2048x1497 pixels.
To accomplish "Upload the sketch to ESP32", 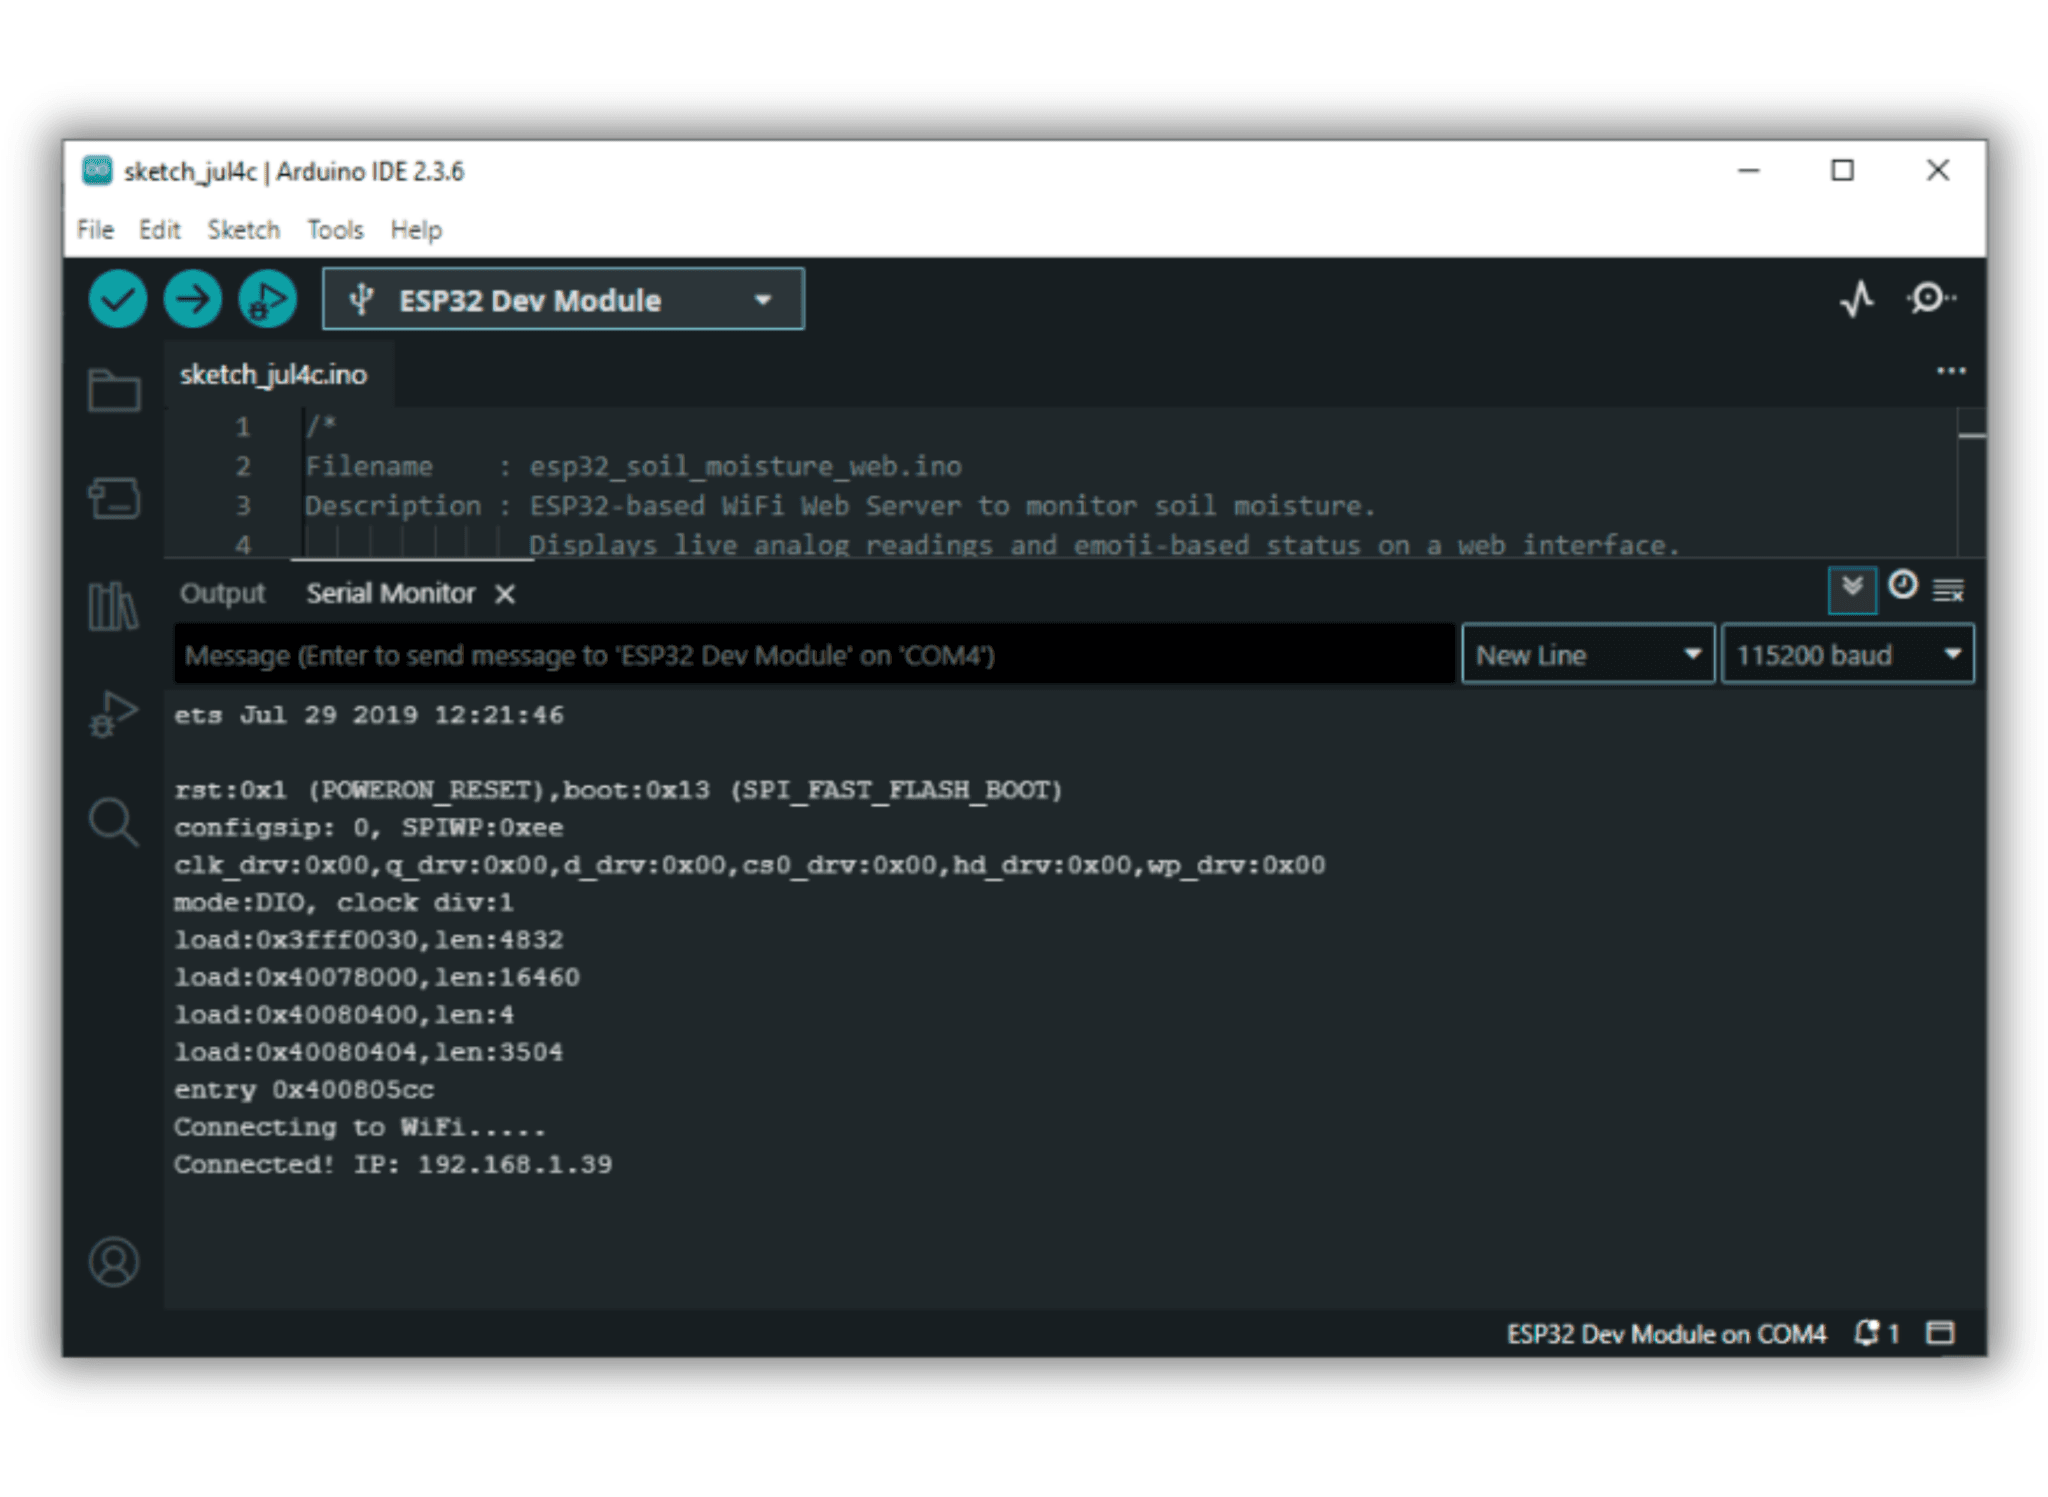I will tap(192, 298).
